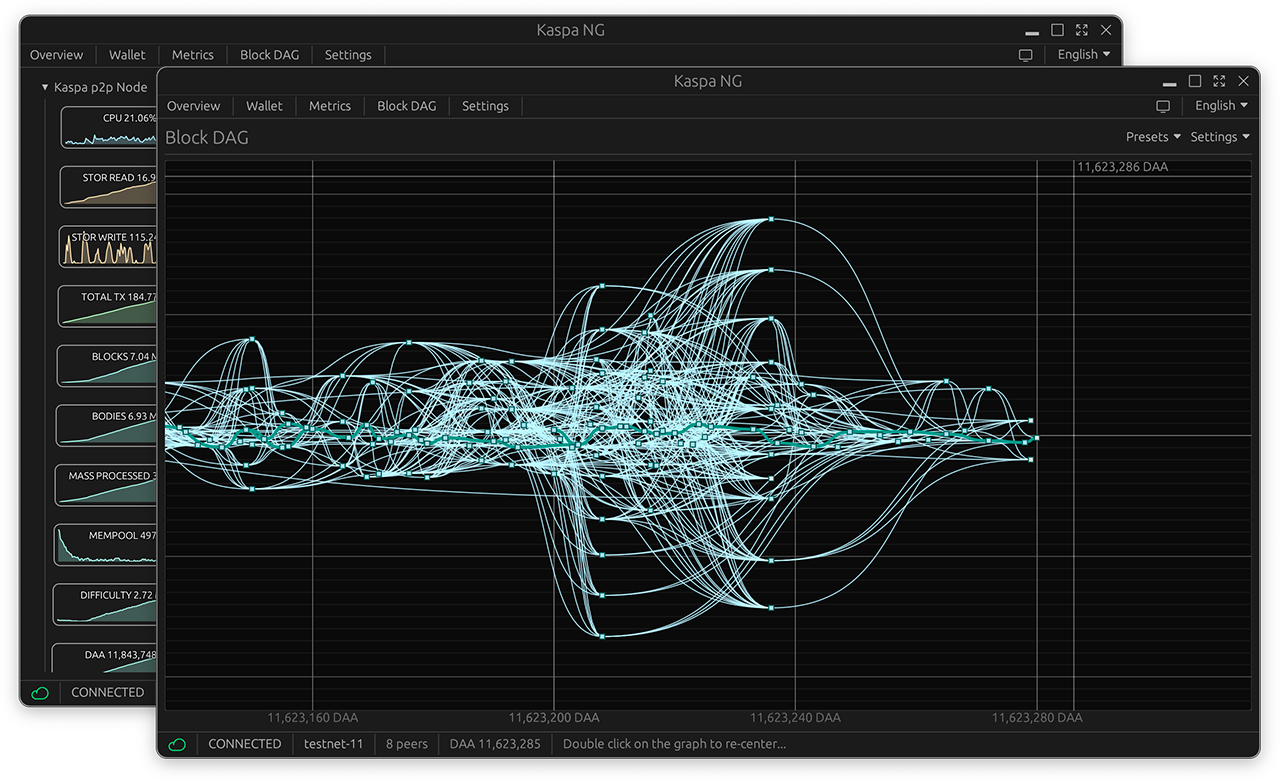This screenshot has width=1280, height=782.
Task: Click the fullscreen arrows icon in back window
Action: pyautogui.click(x=1082, y=30)
